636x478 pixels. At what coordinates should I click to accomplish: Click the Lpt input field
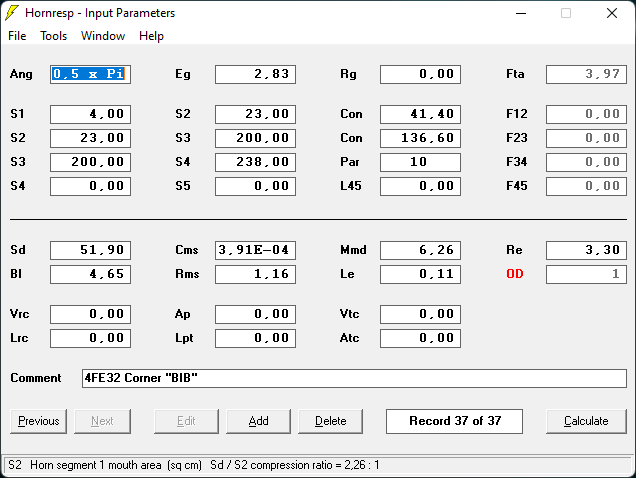(x=256, y=338)
